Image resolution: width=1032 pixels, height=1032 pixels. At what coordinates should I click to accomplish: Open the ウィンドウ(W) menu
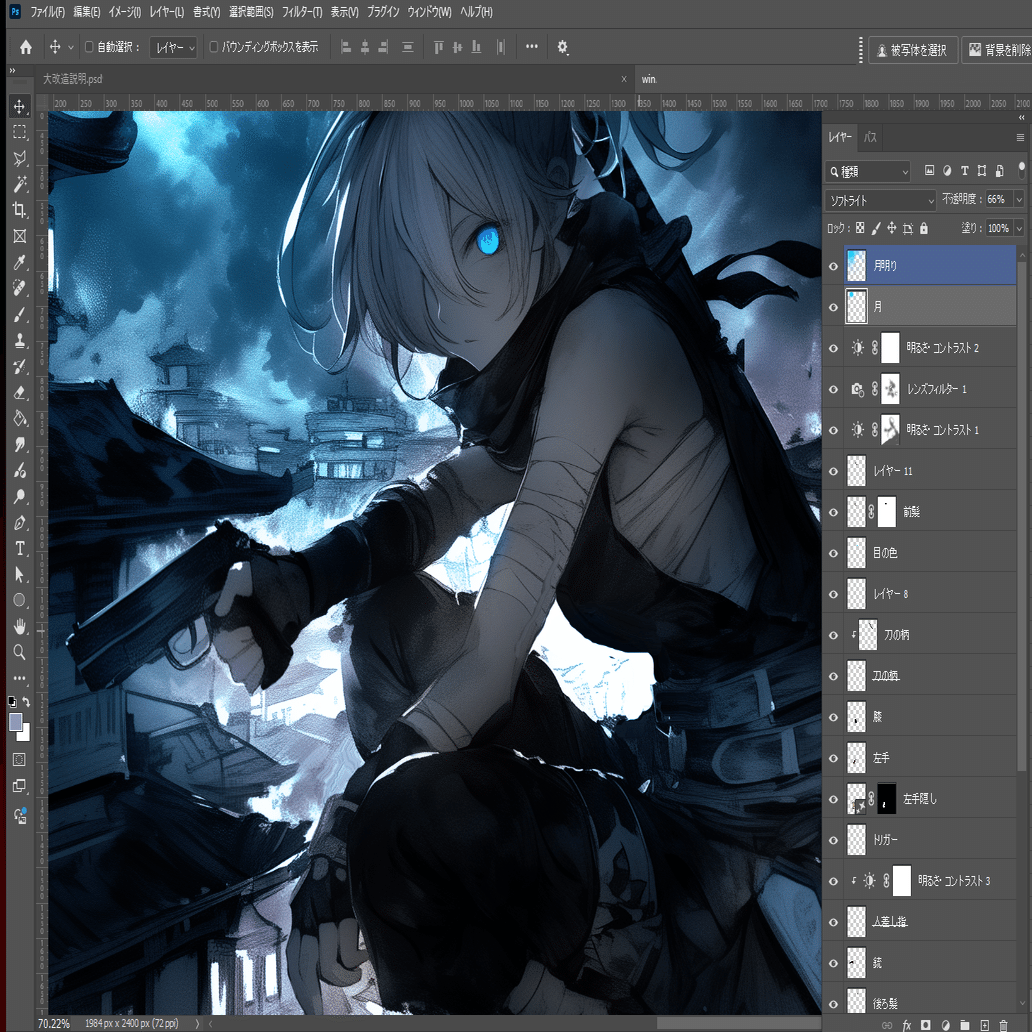(x=429, y=12)
